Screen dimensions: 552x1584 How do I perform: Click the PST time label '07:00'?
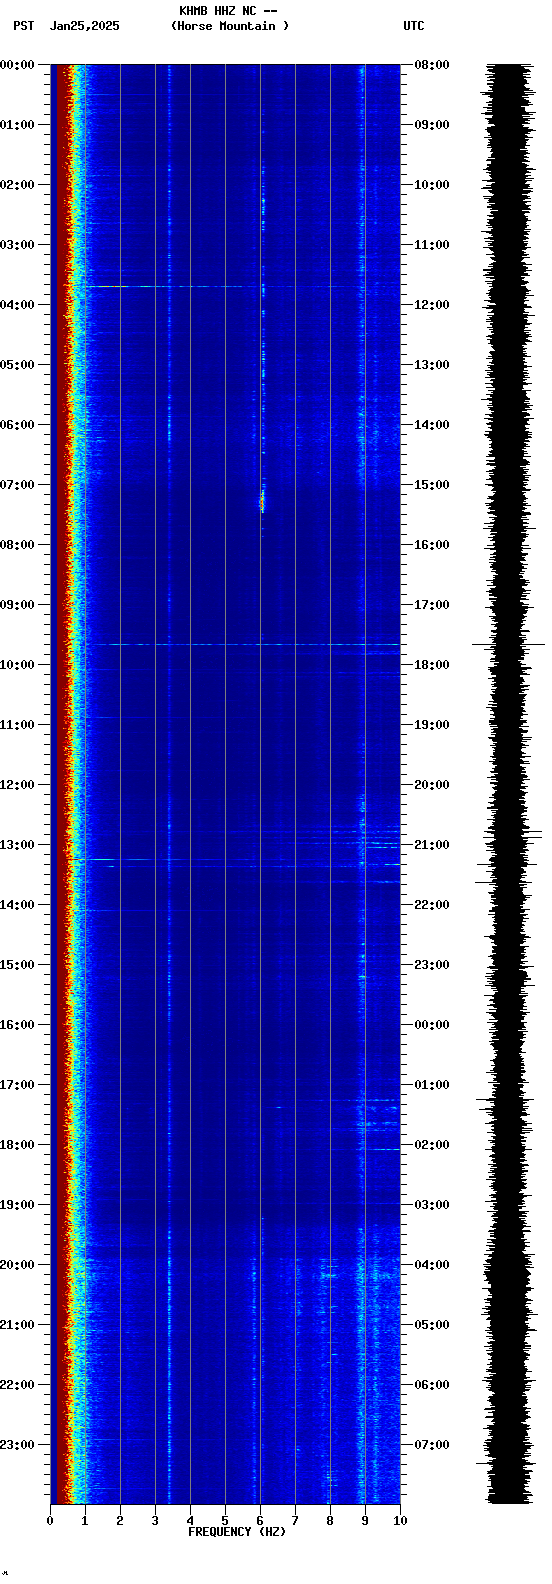coord(17,485)
